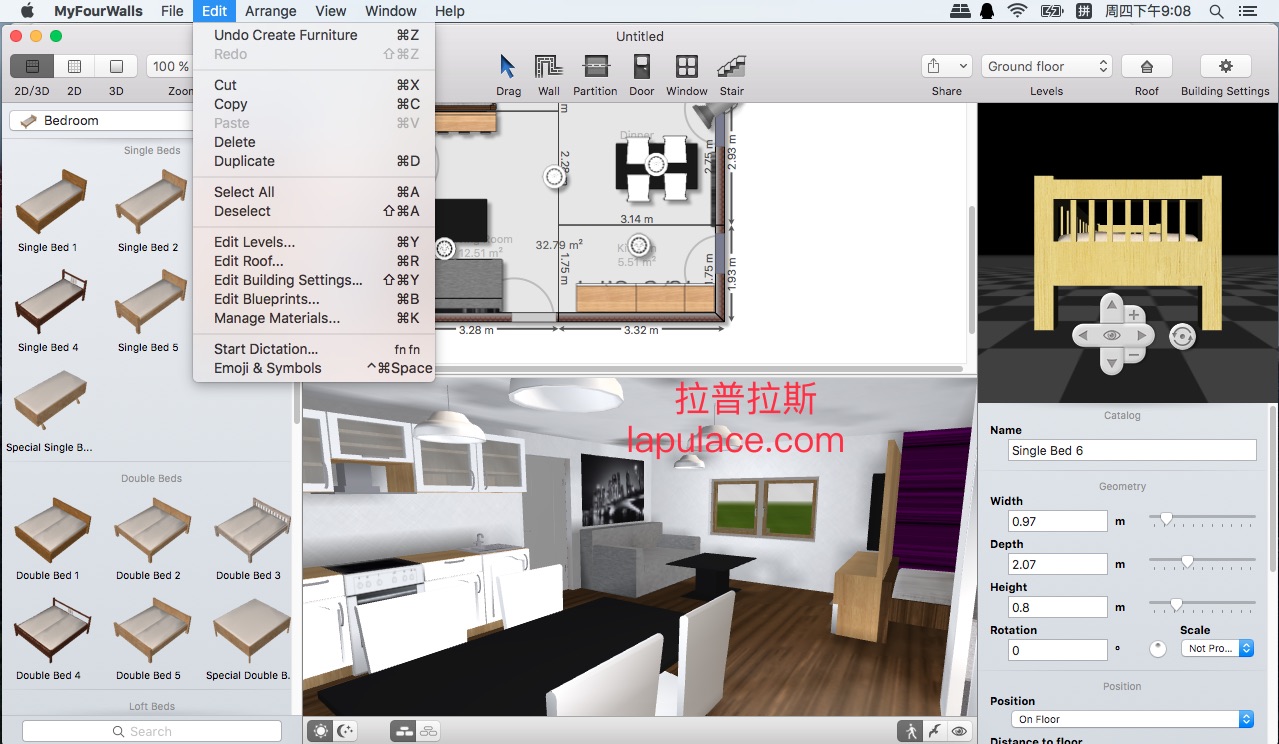The width and height of the screenshot is (1279, 744).
Task: Click the dining table in floor plan
Action: (656, 166)
